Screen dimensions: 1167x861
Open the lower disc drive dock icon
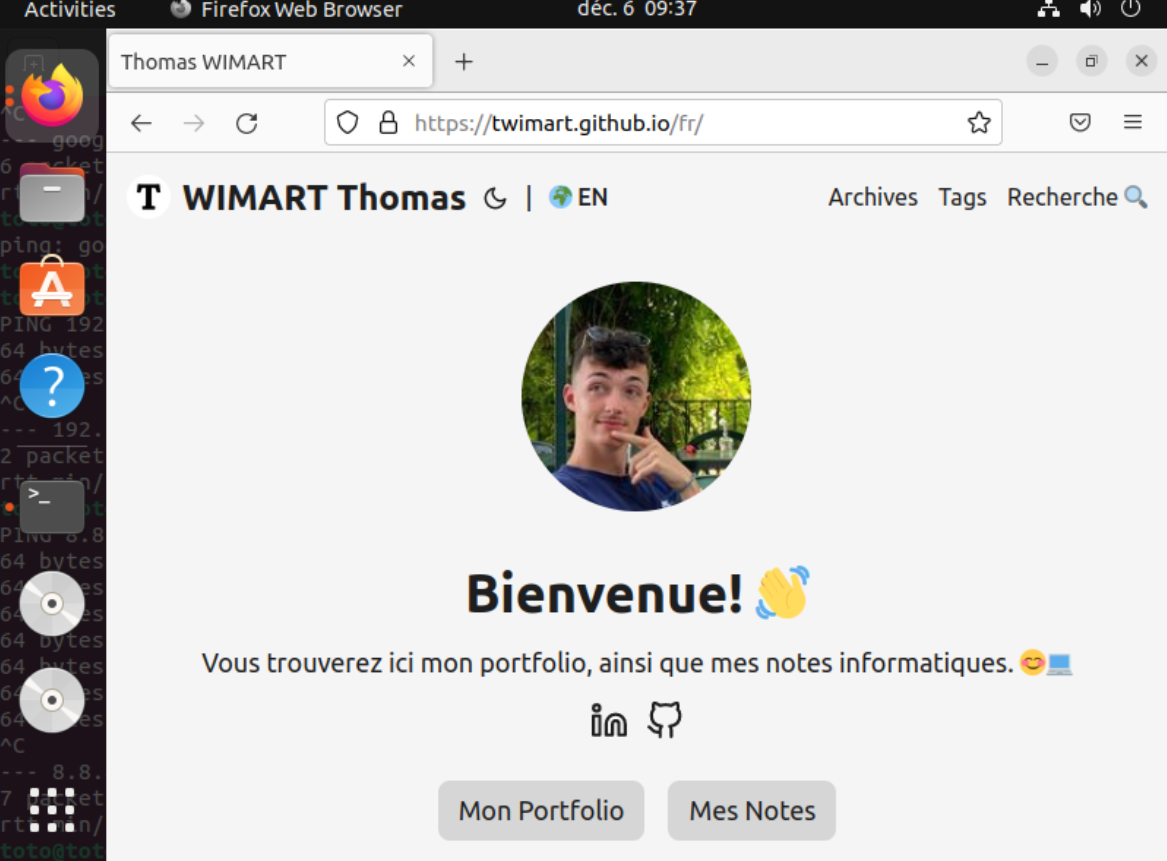point(52,700)
